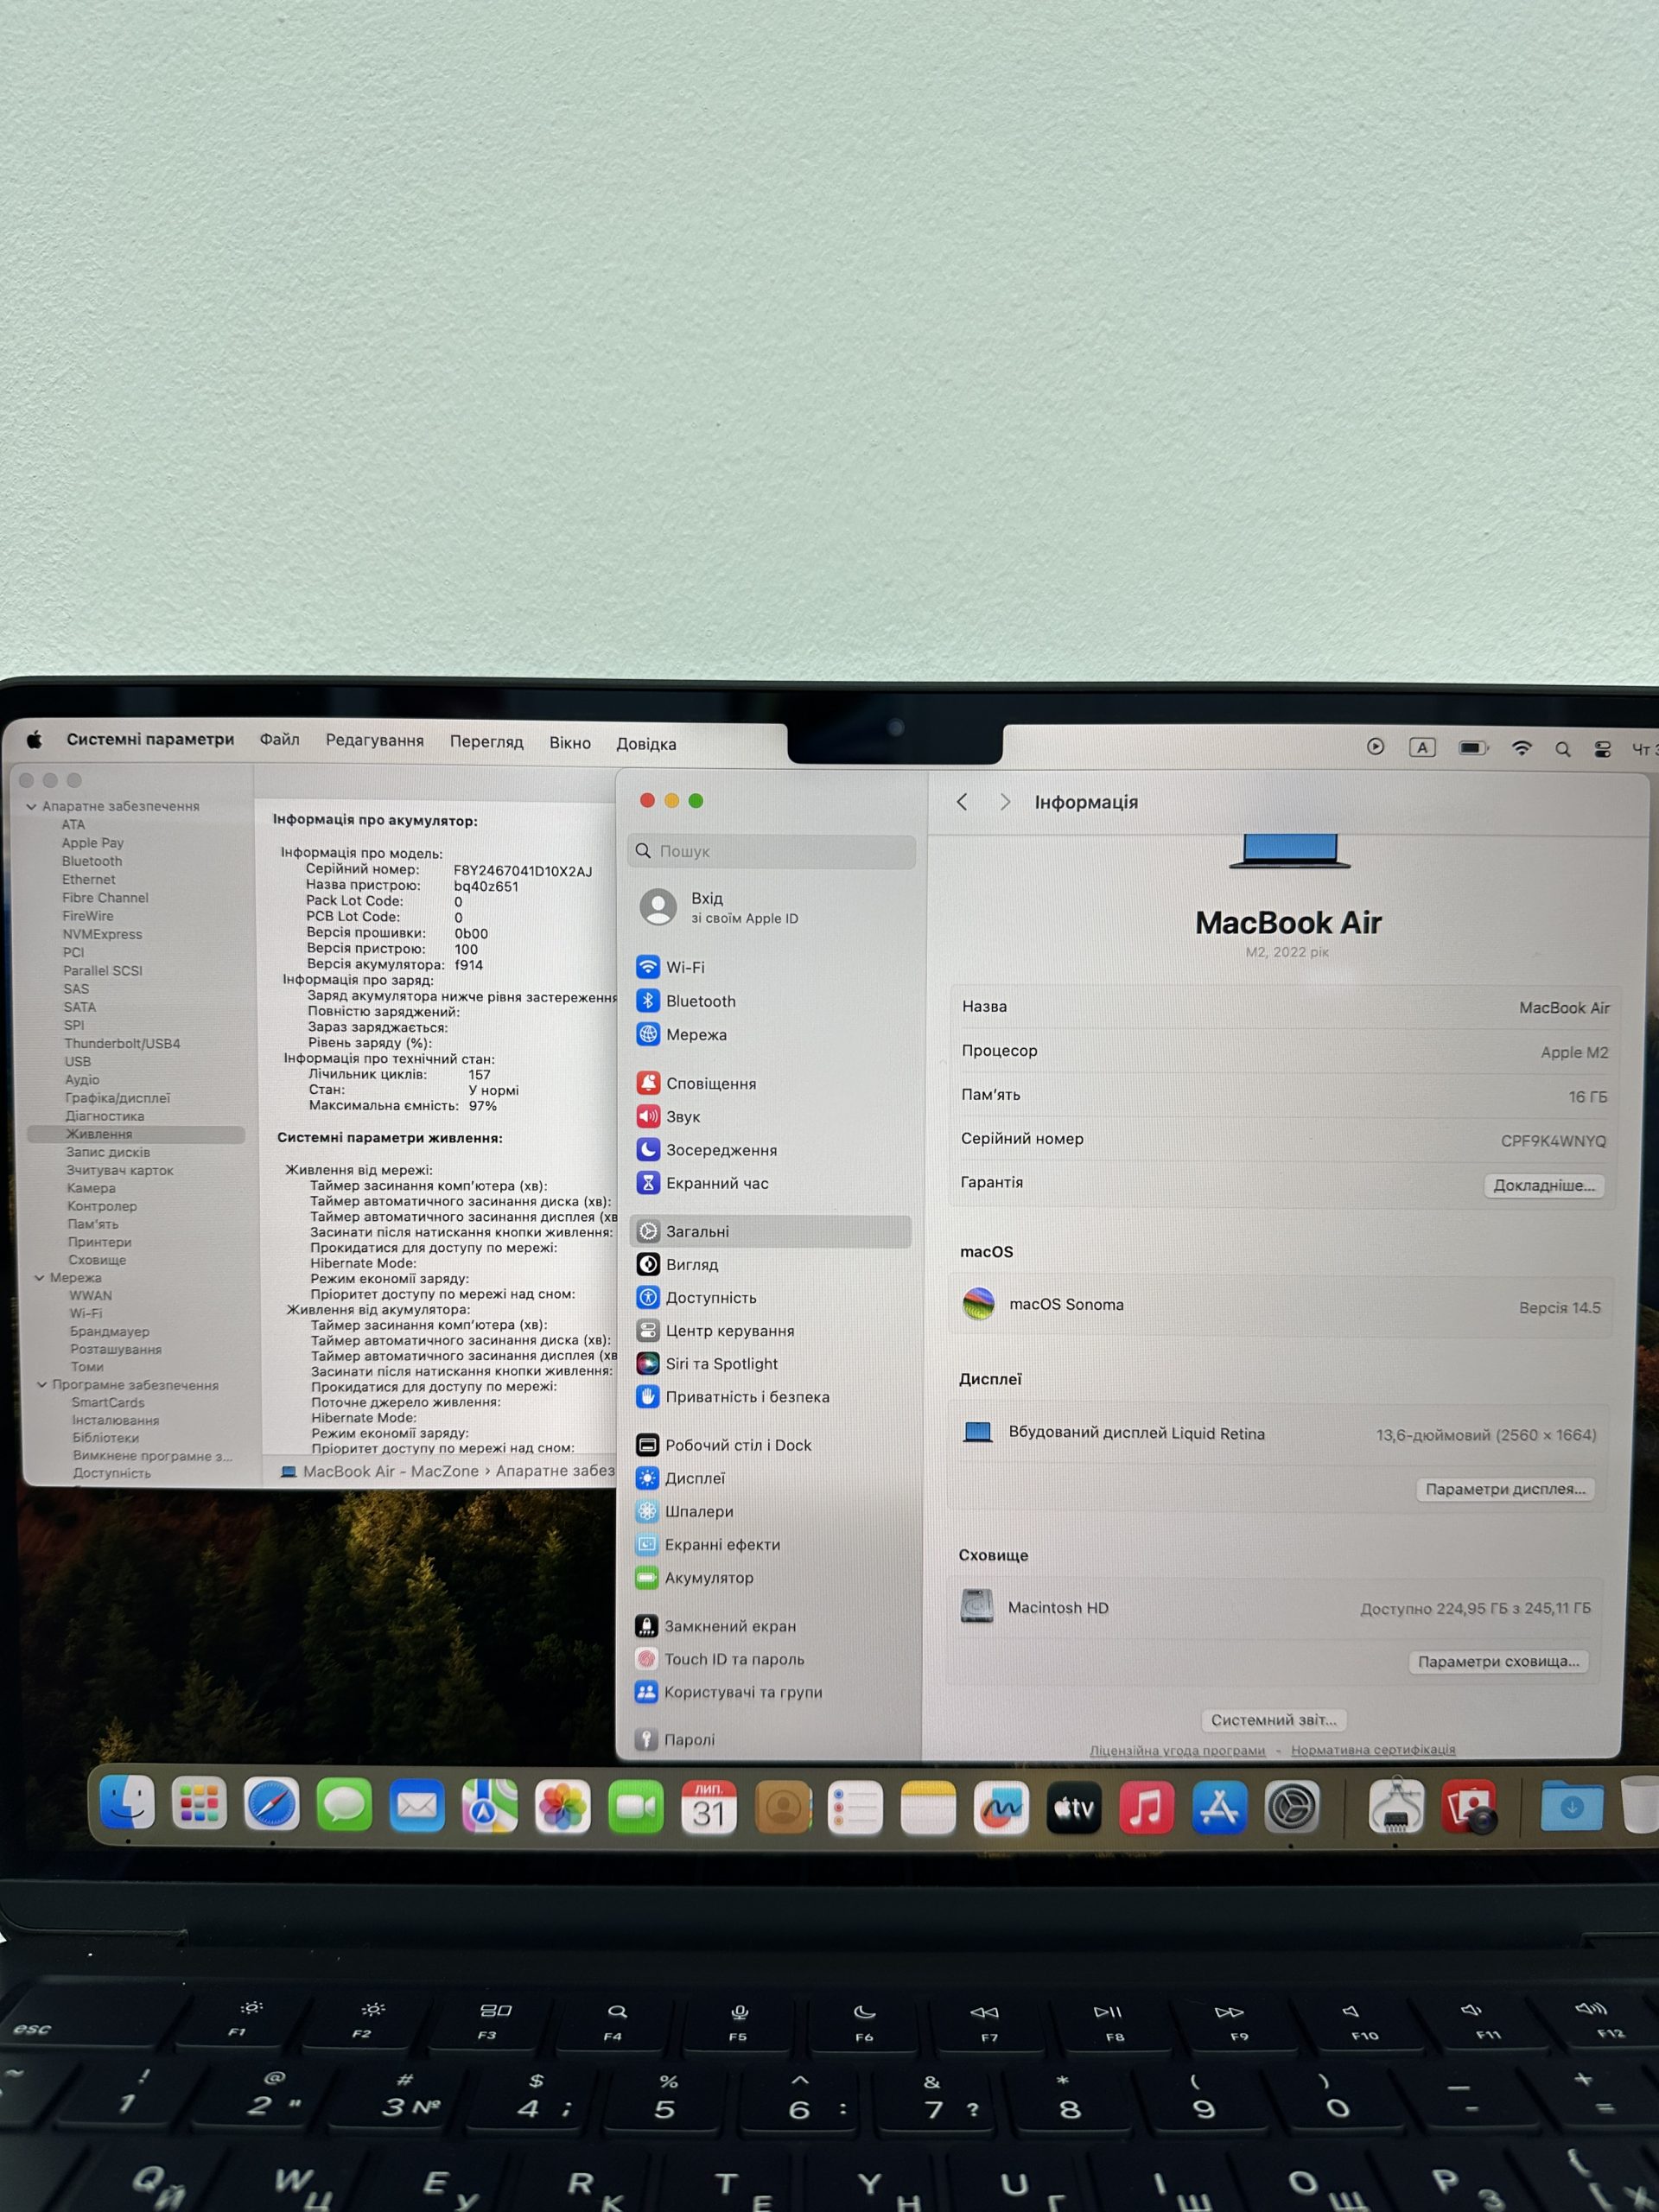Open Вікно menu

[570, 743]
